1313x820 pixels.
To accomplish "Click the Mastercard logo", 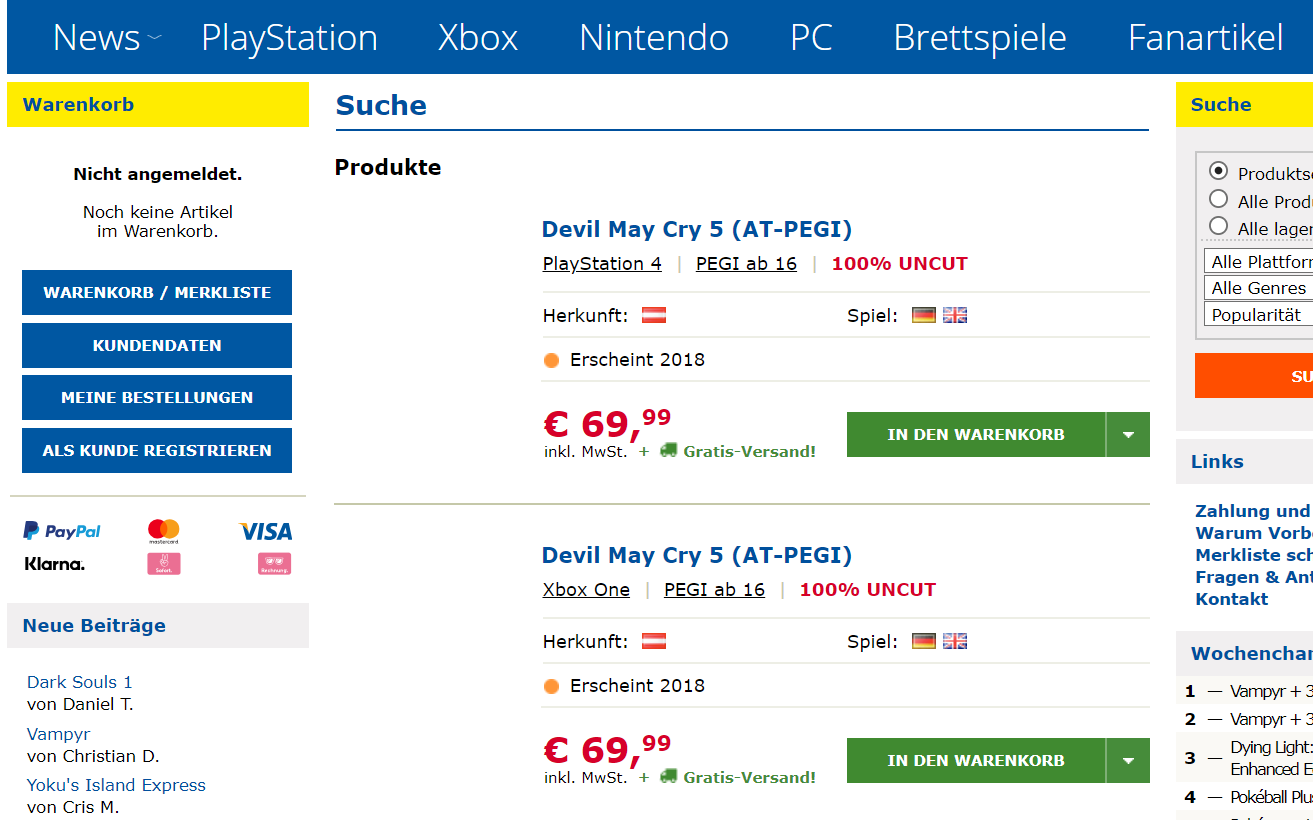I will (163, 530).
